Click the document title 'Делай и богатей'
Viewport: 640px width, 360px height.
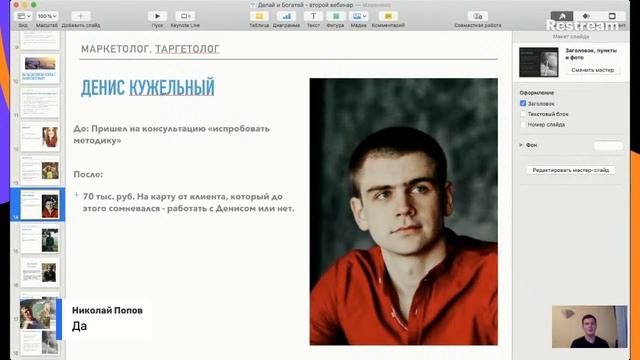pos(305,5)
